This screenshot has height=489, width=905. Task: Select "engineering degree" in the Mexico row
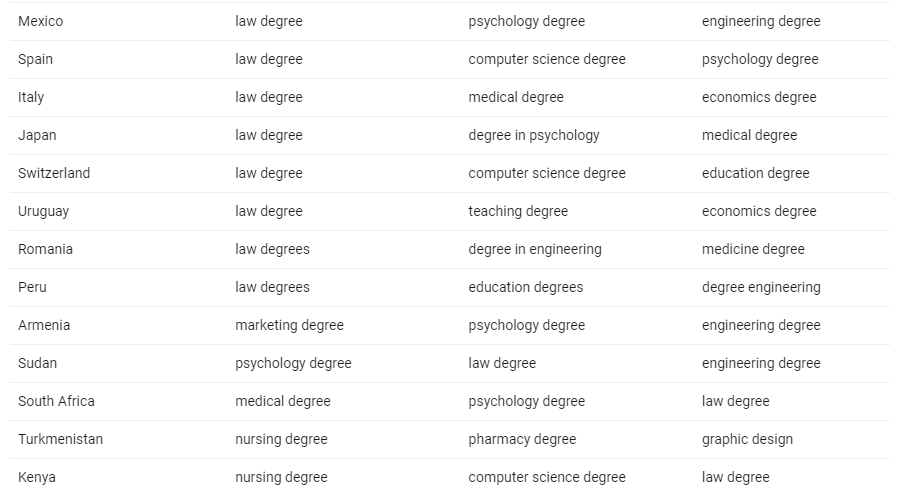[x=761, y=21]
